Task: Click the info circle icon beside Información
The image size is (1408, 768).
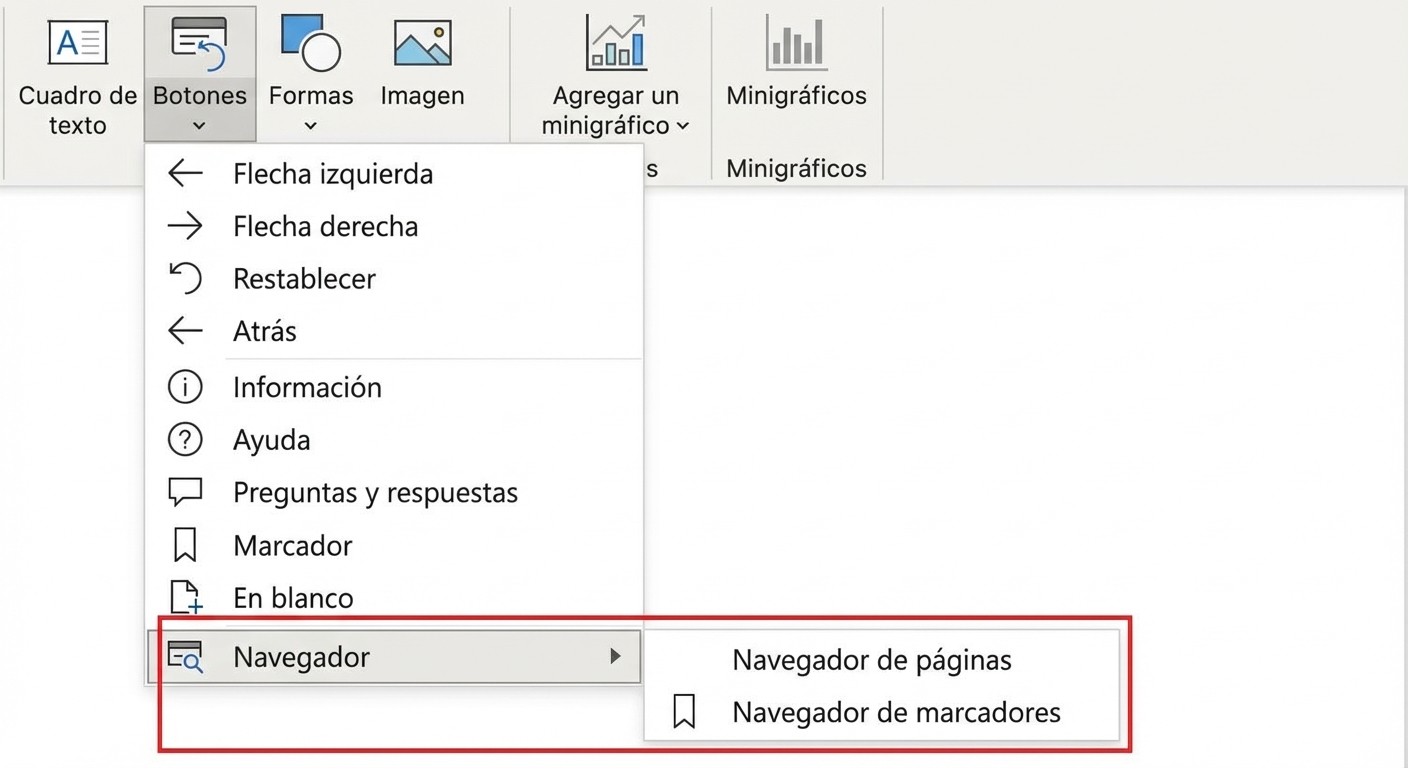Action: point(185,387)
